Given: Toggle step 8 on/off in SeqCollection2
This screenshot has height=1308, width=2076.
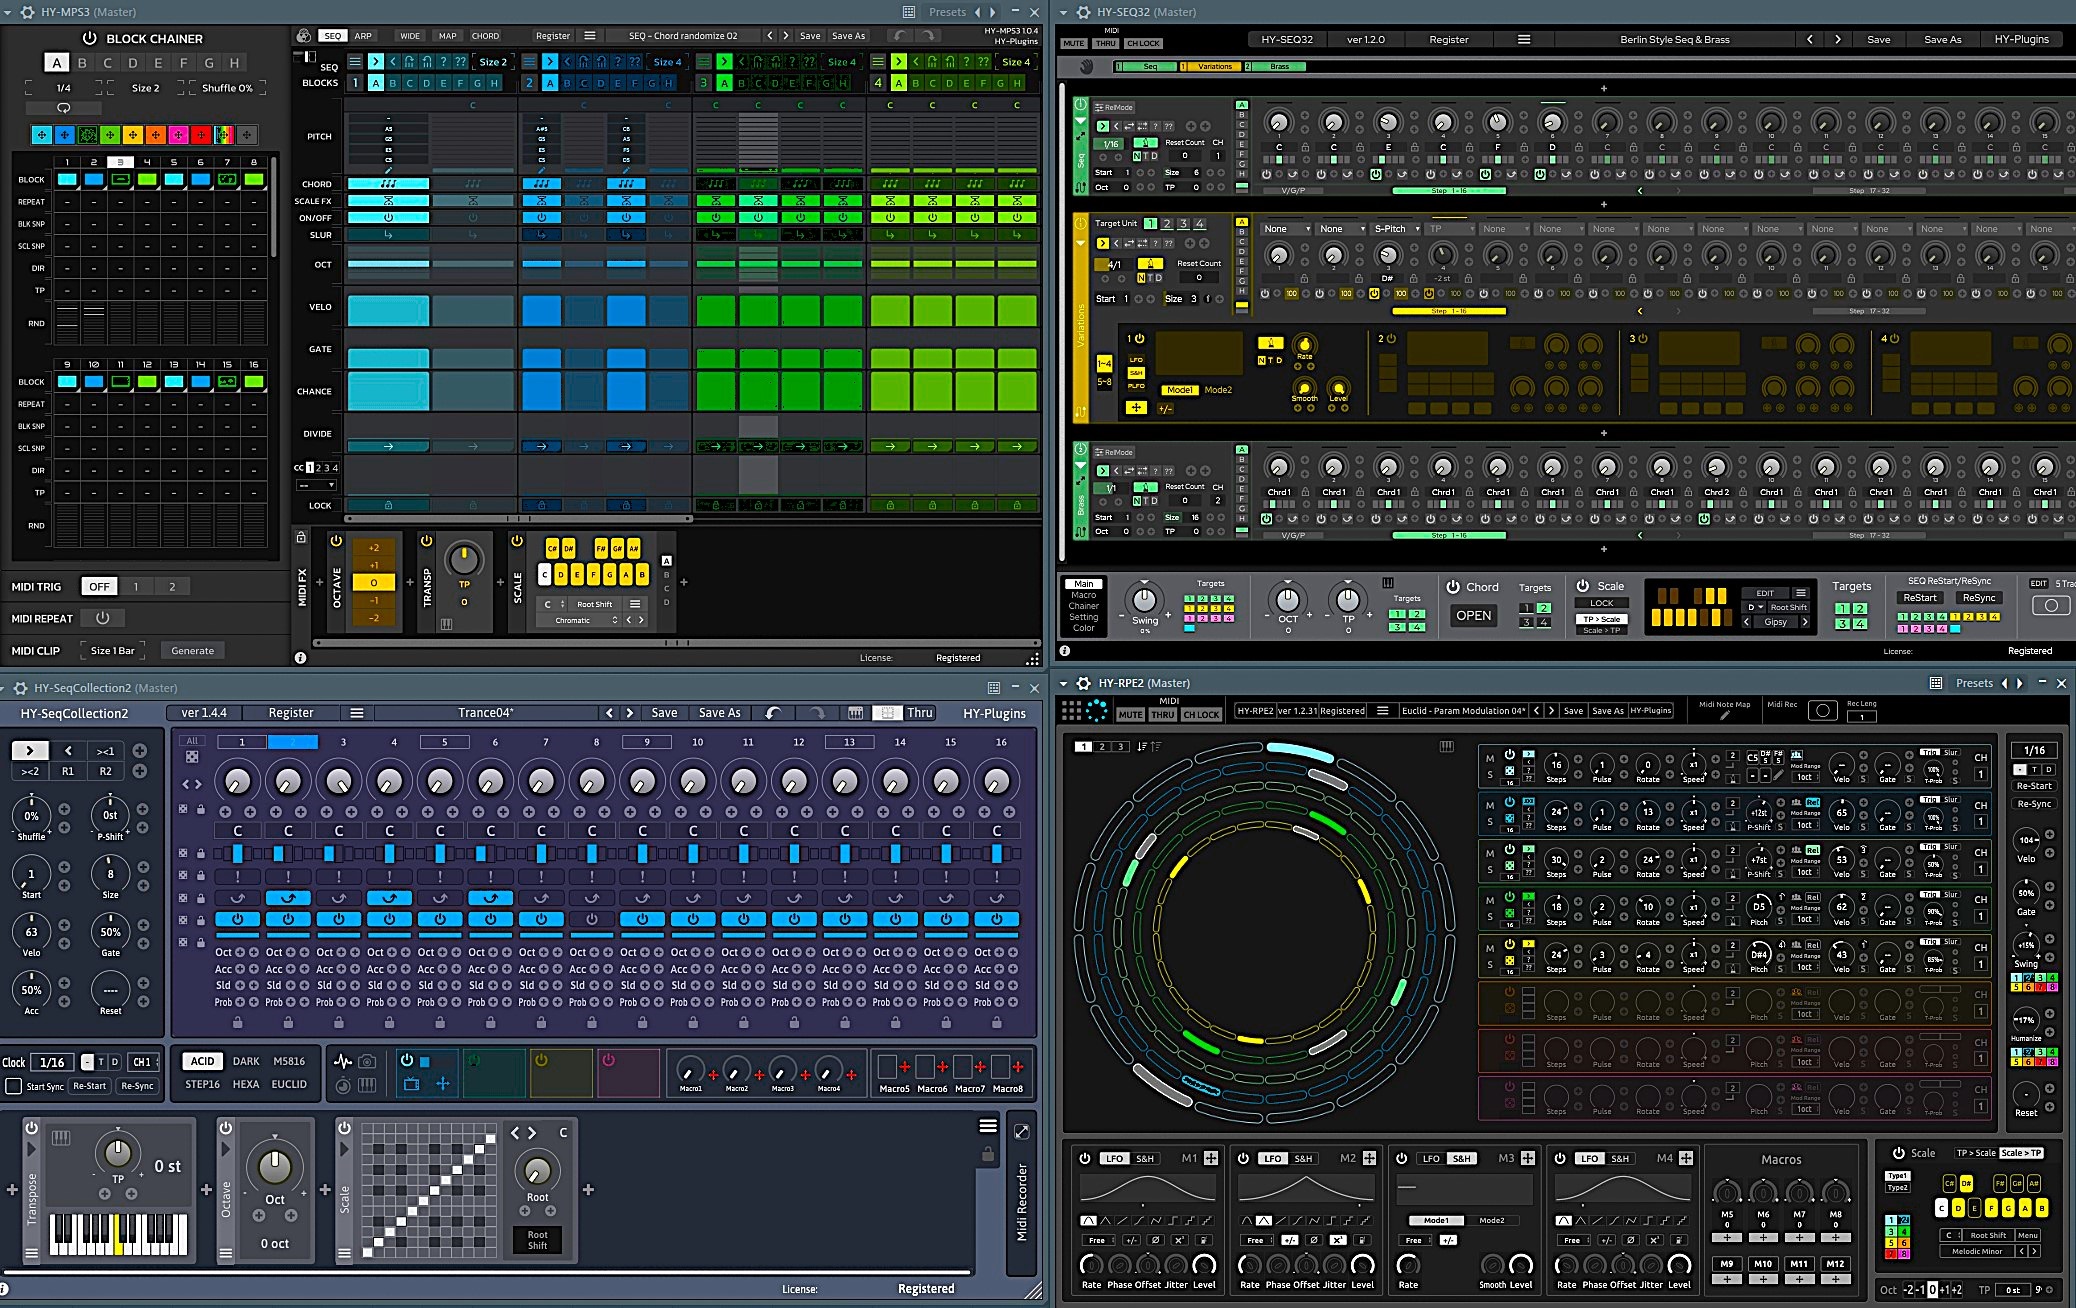Looking at the screenshot, I should (592, 919).
